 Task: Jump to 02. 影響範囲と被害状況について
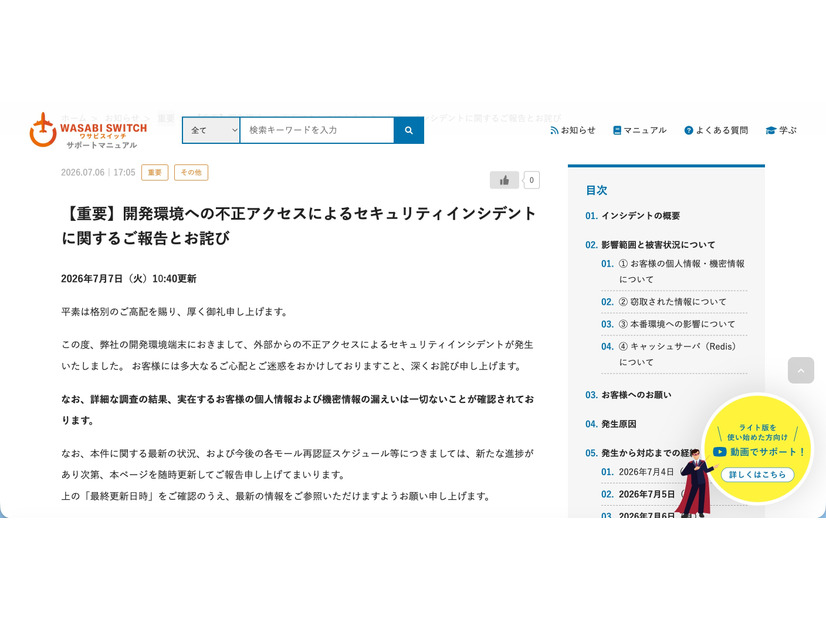(650, 245)
